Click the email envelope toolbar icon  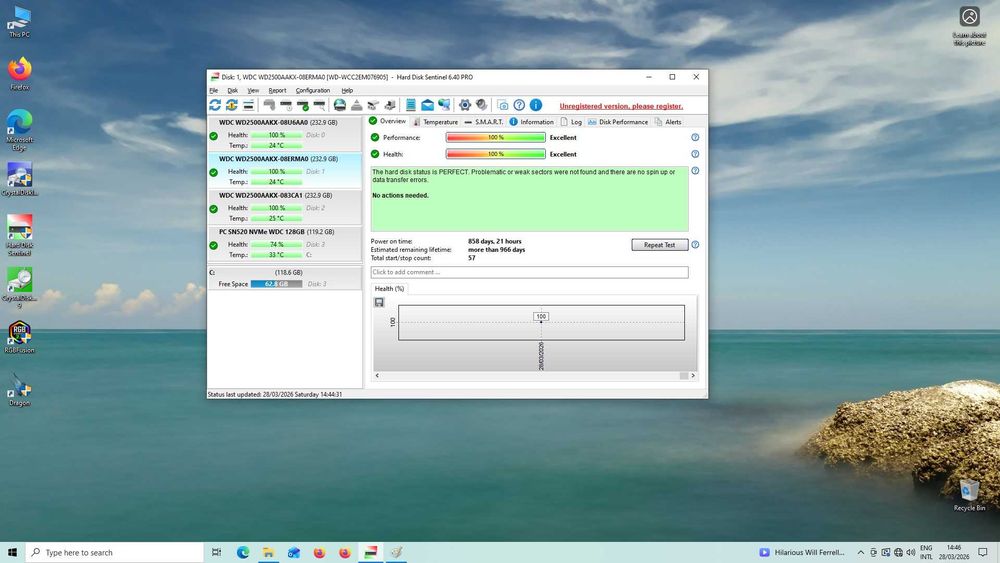point(427,105)
